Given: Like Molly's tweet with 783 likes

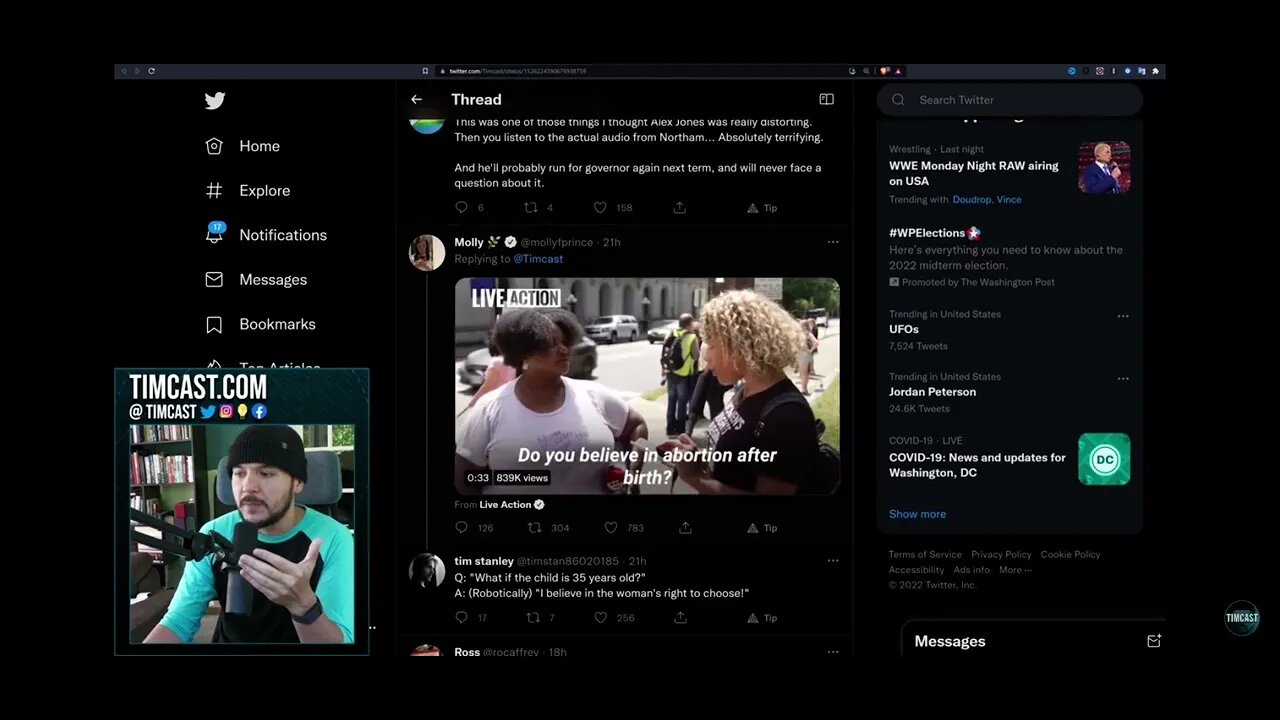Looking at the screenshot, I should pos(611,528).
